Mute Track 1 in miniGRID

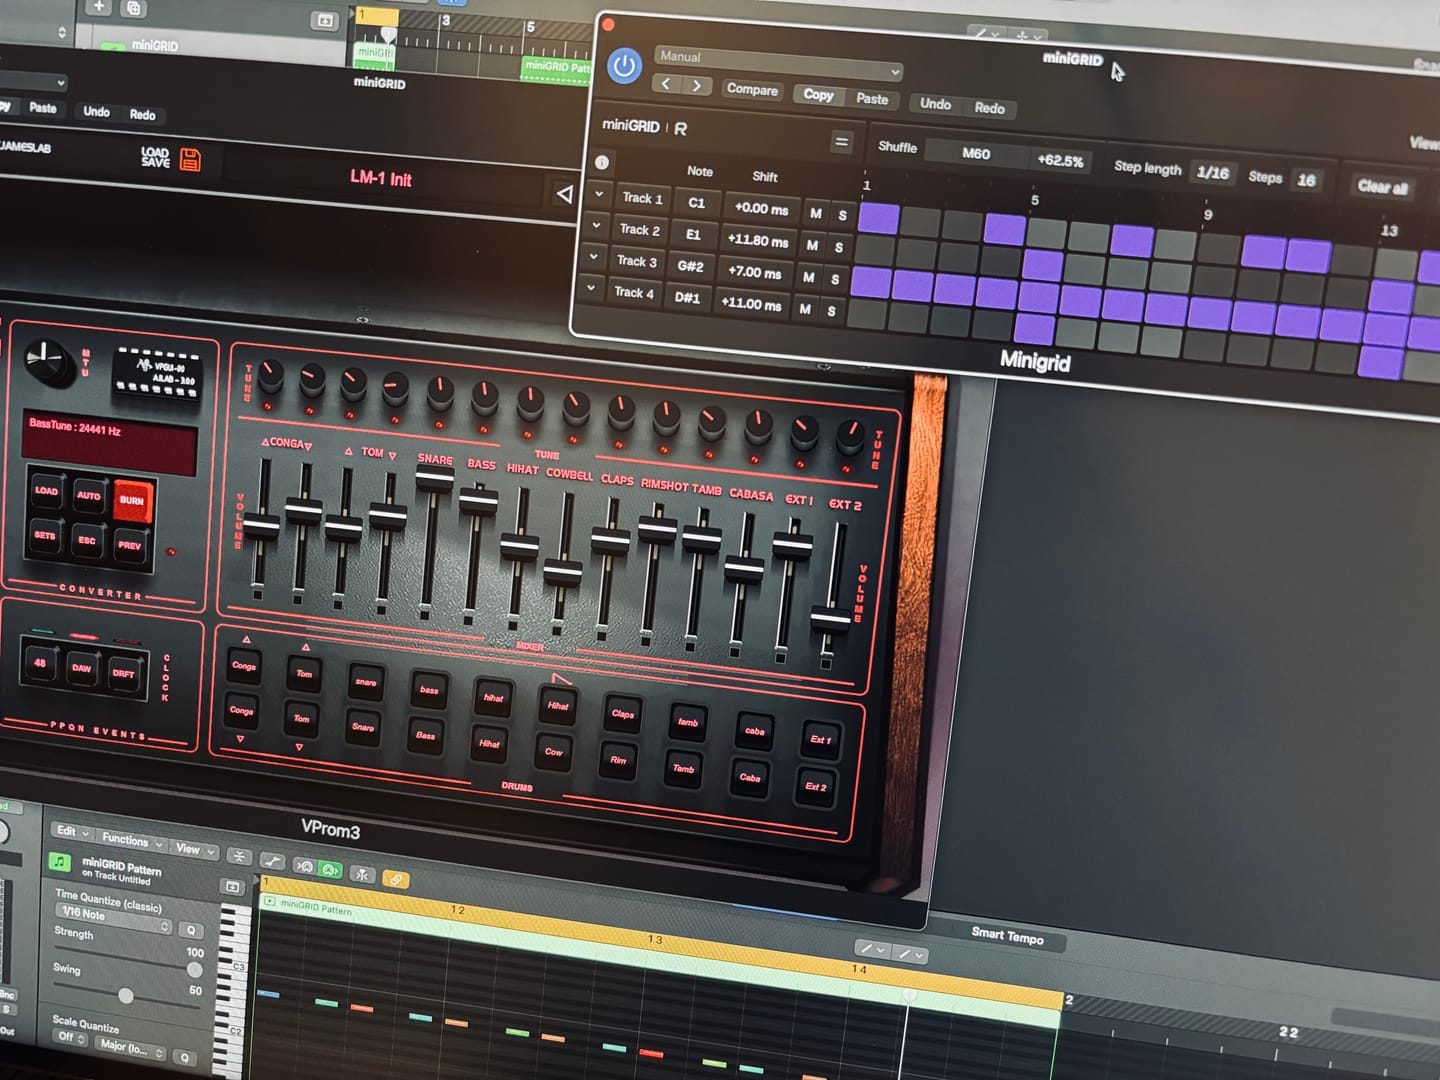coord(816,213)
